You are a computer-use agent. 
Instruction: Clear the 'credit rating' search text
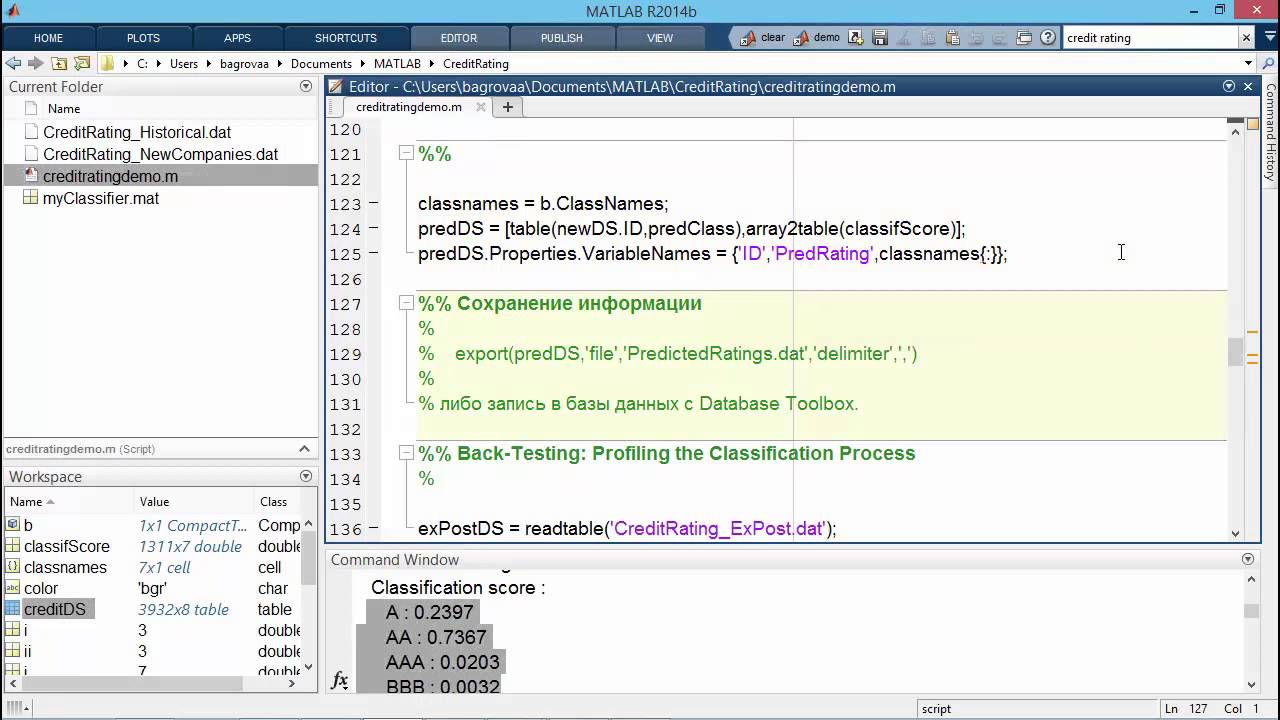tap(1246, 38)
